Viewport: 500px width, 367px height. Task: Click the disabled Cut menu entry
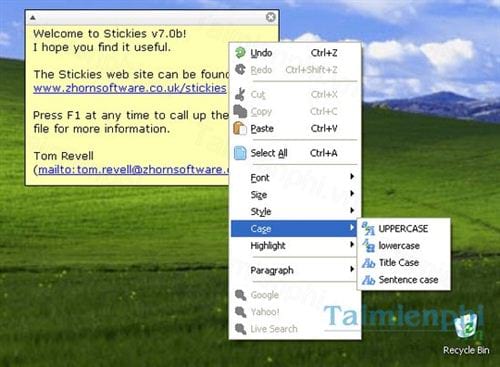pos(295,94)
